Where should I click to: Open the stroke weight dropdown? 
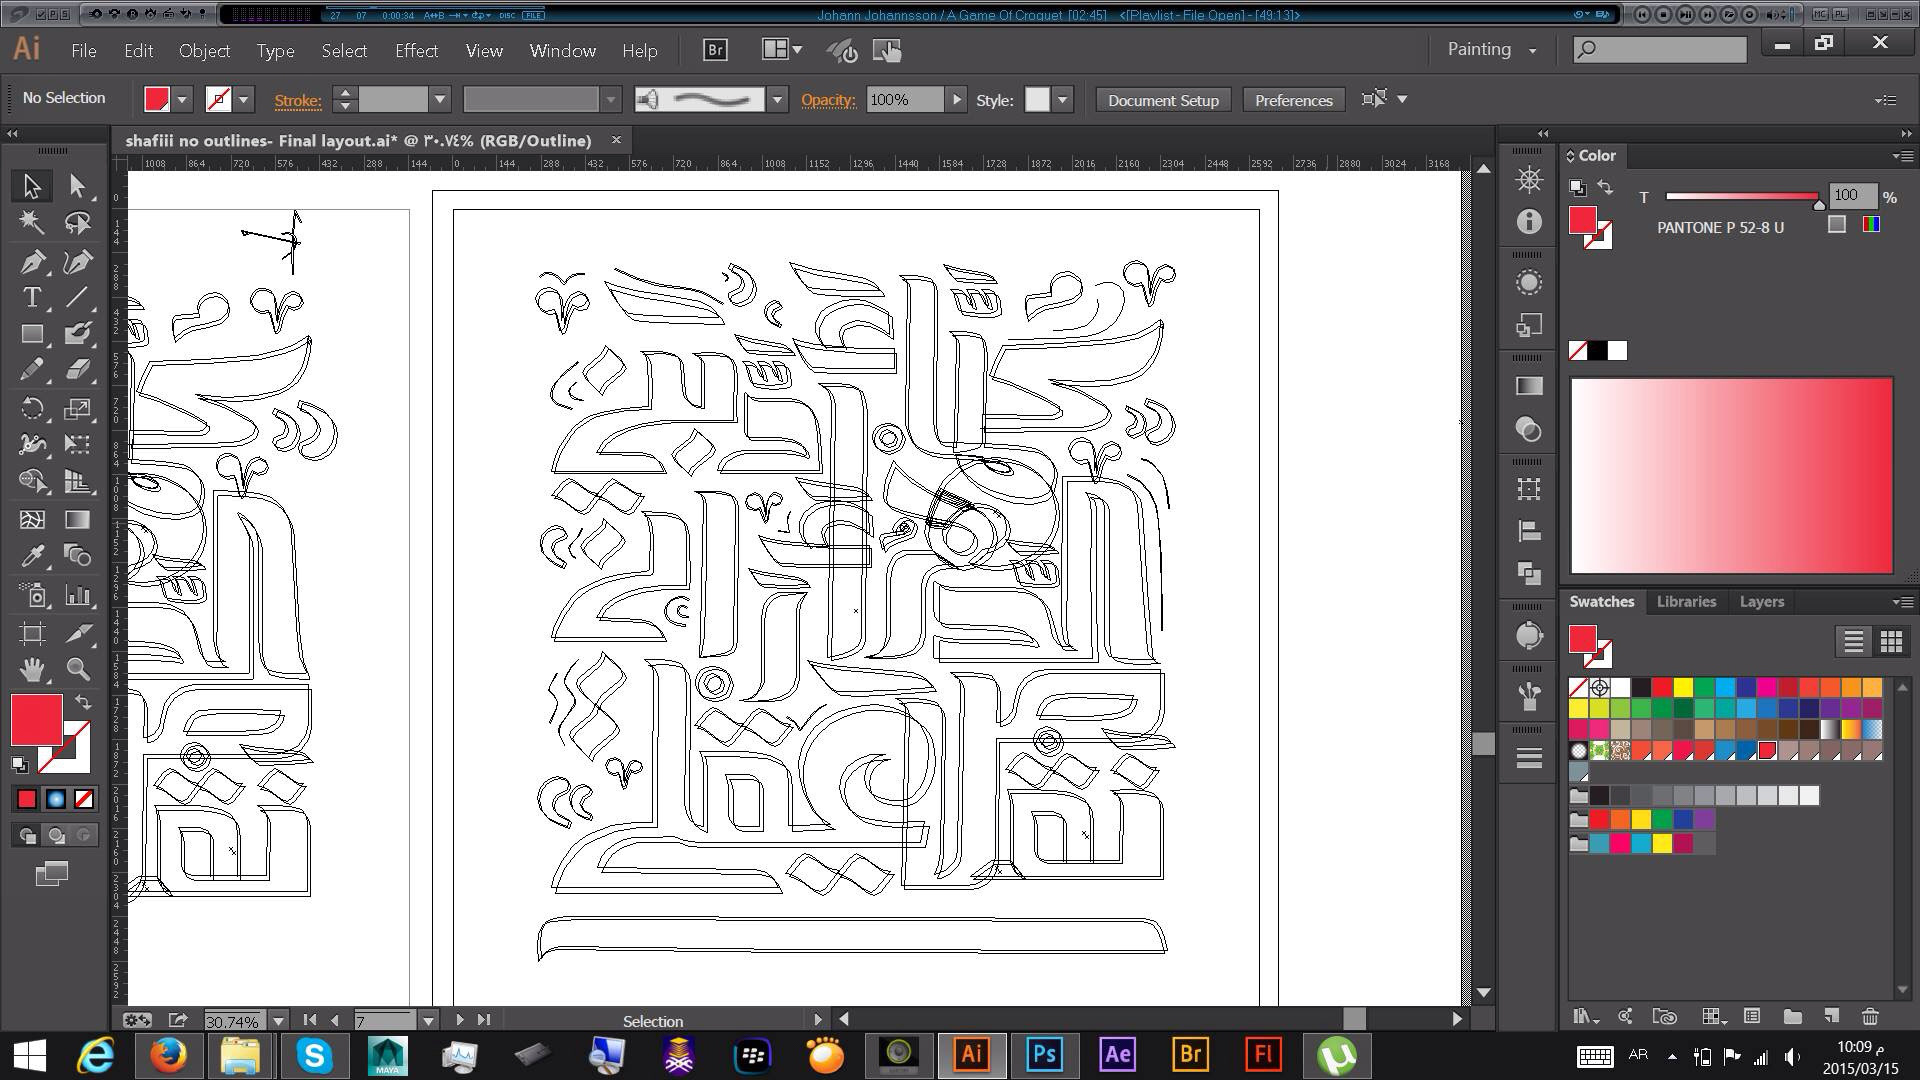(439, 100)
